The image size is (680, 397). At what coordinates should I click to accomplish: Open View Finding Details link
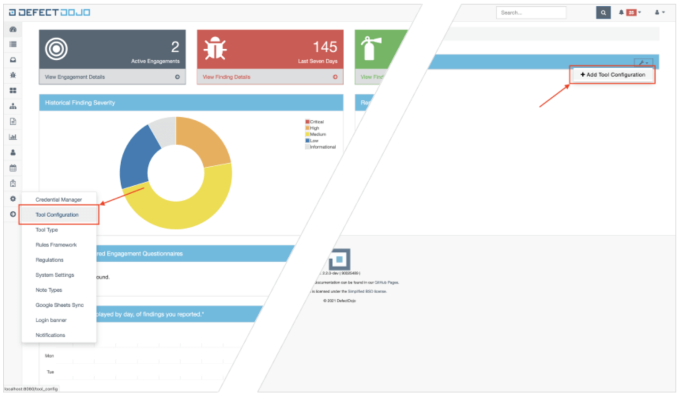pyautogui.click(x=226, y=77)
